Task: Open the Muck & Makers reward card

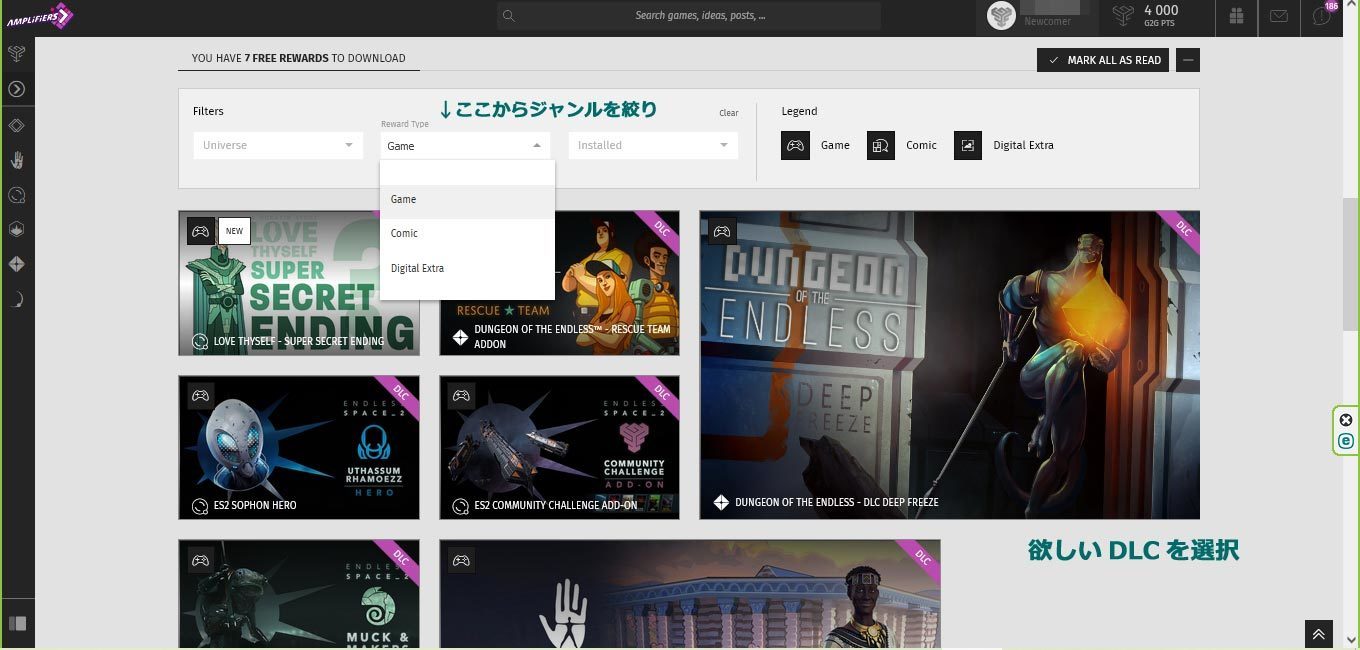Action: [299, 594]
